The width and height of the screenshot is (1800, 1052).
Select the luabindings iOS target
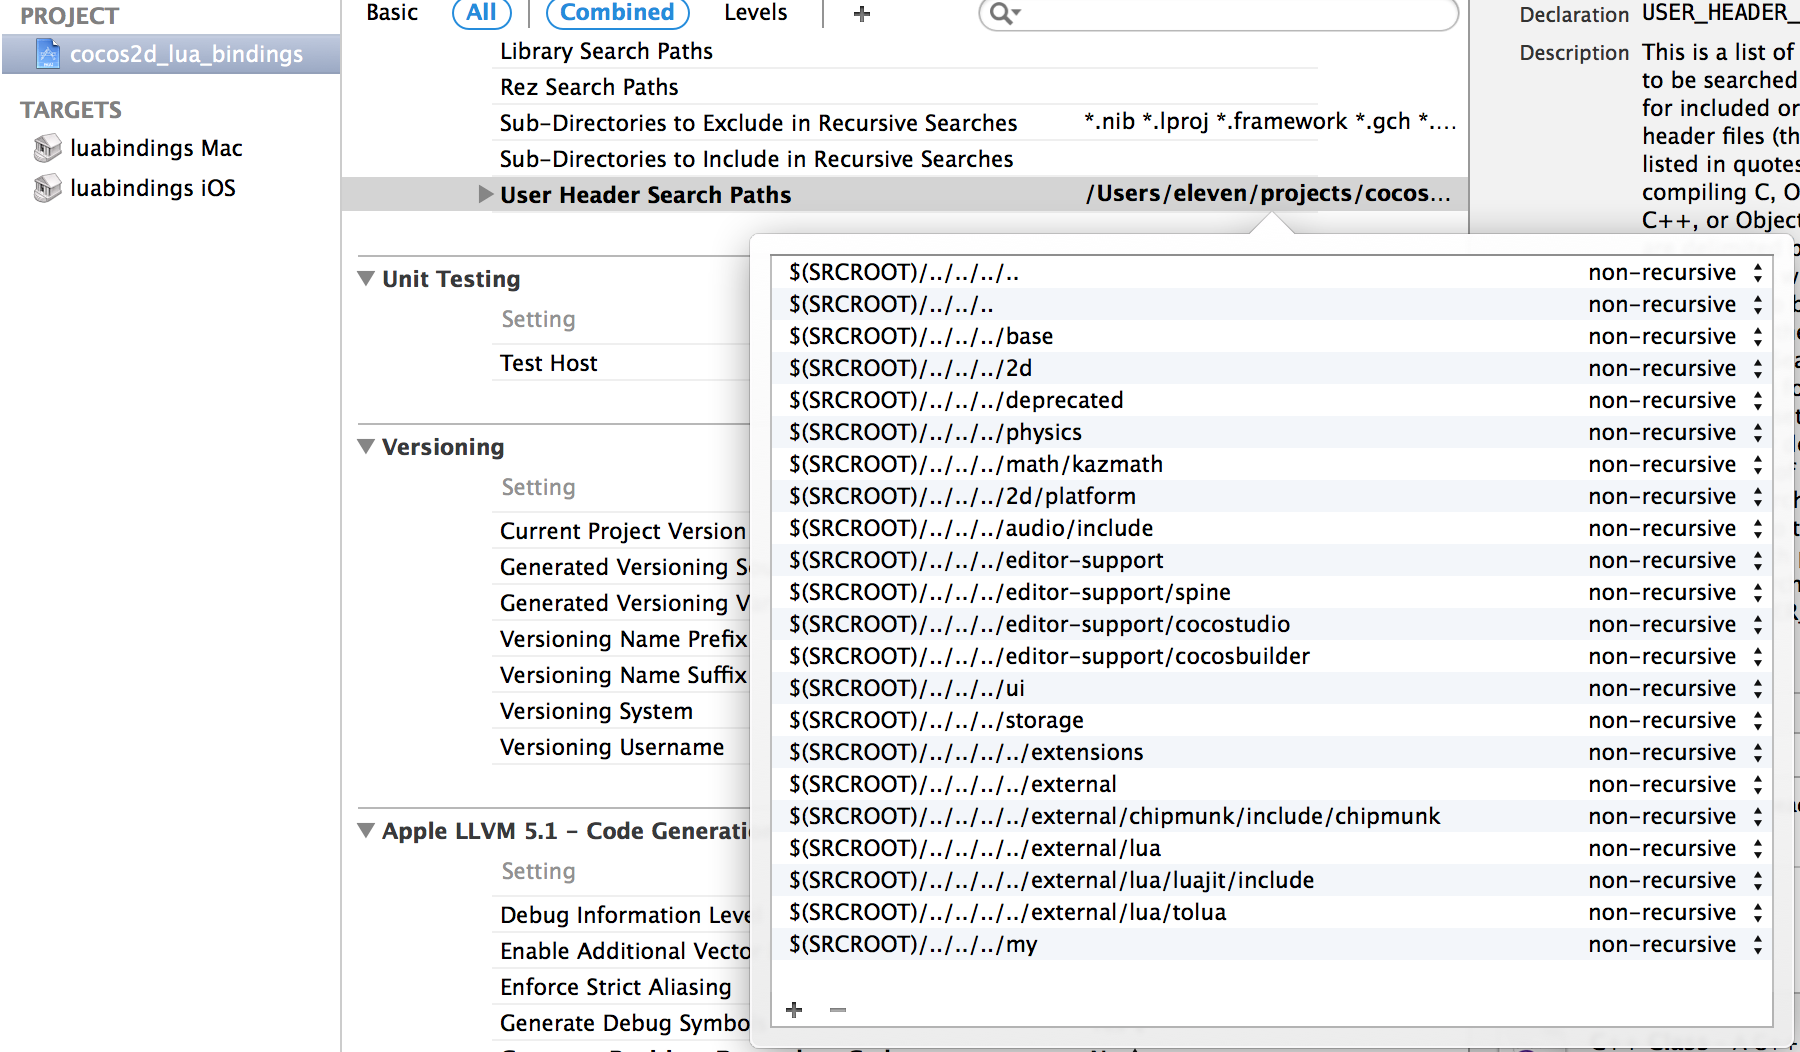click(x=153, y=188)
